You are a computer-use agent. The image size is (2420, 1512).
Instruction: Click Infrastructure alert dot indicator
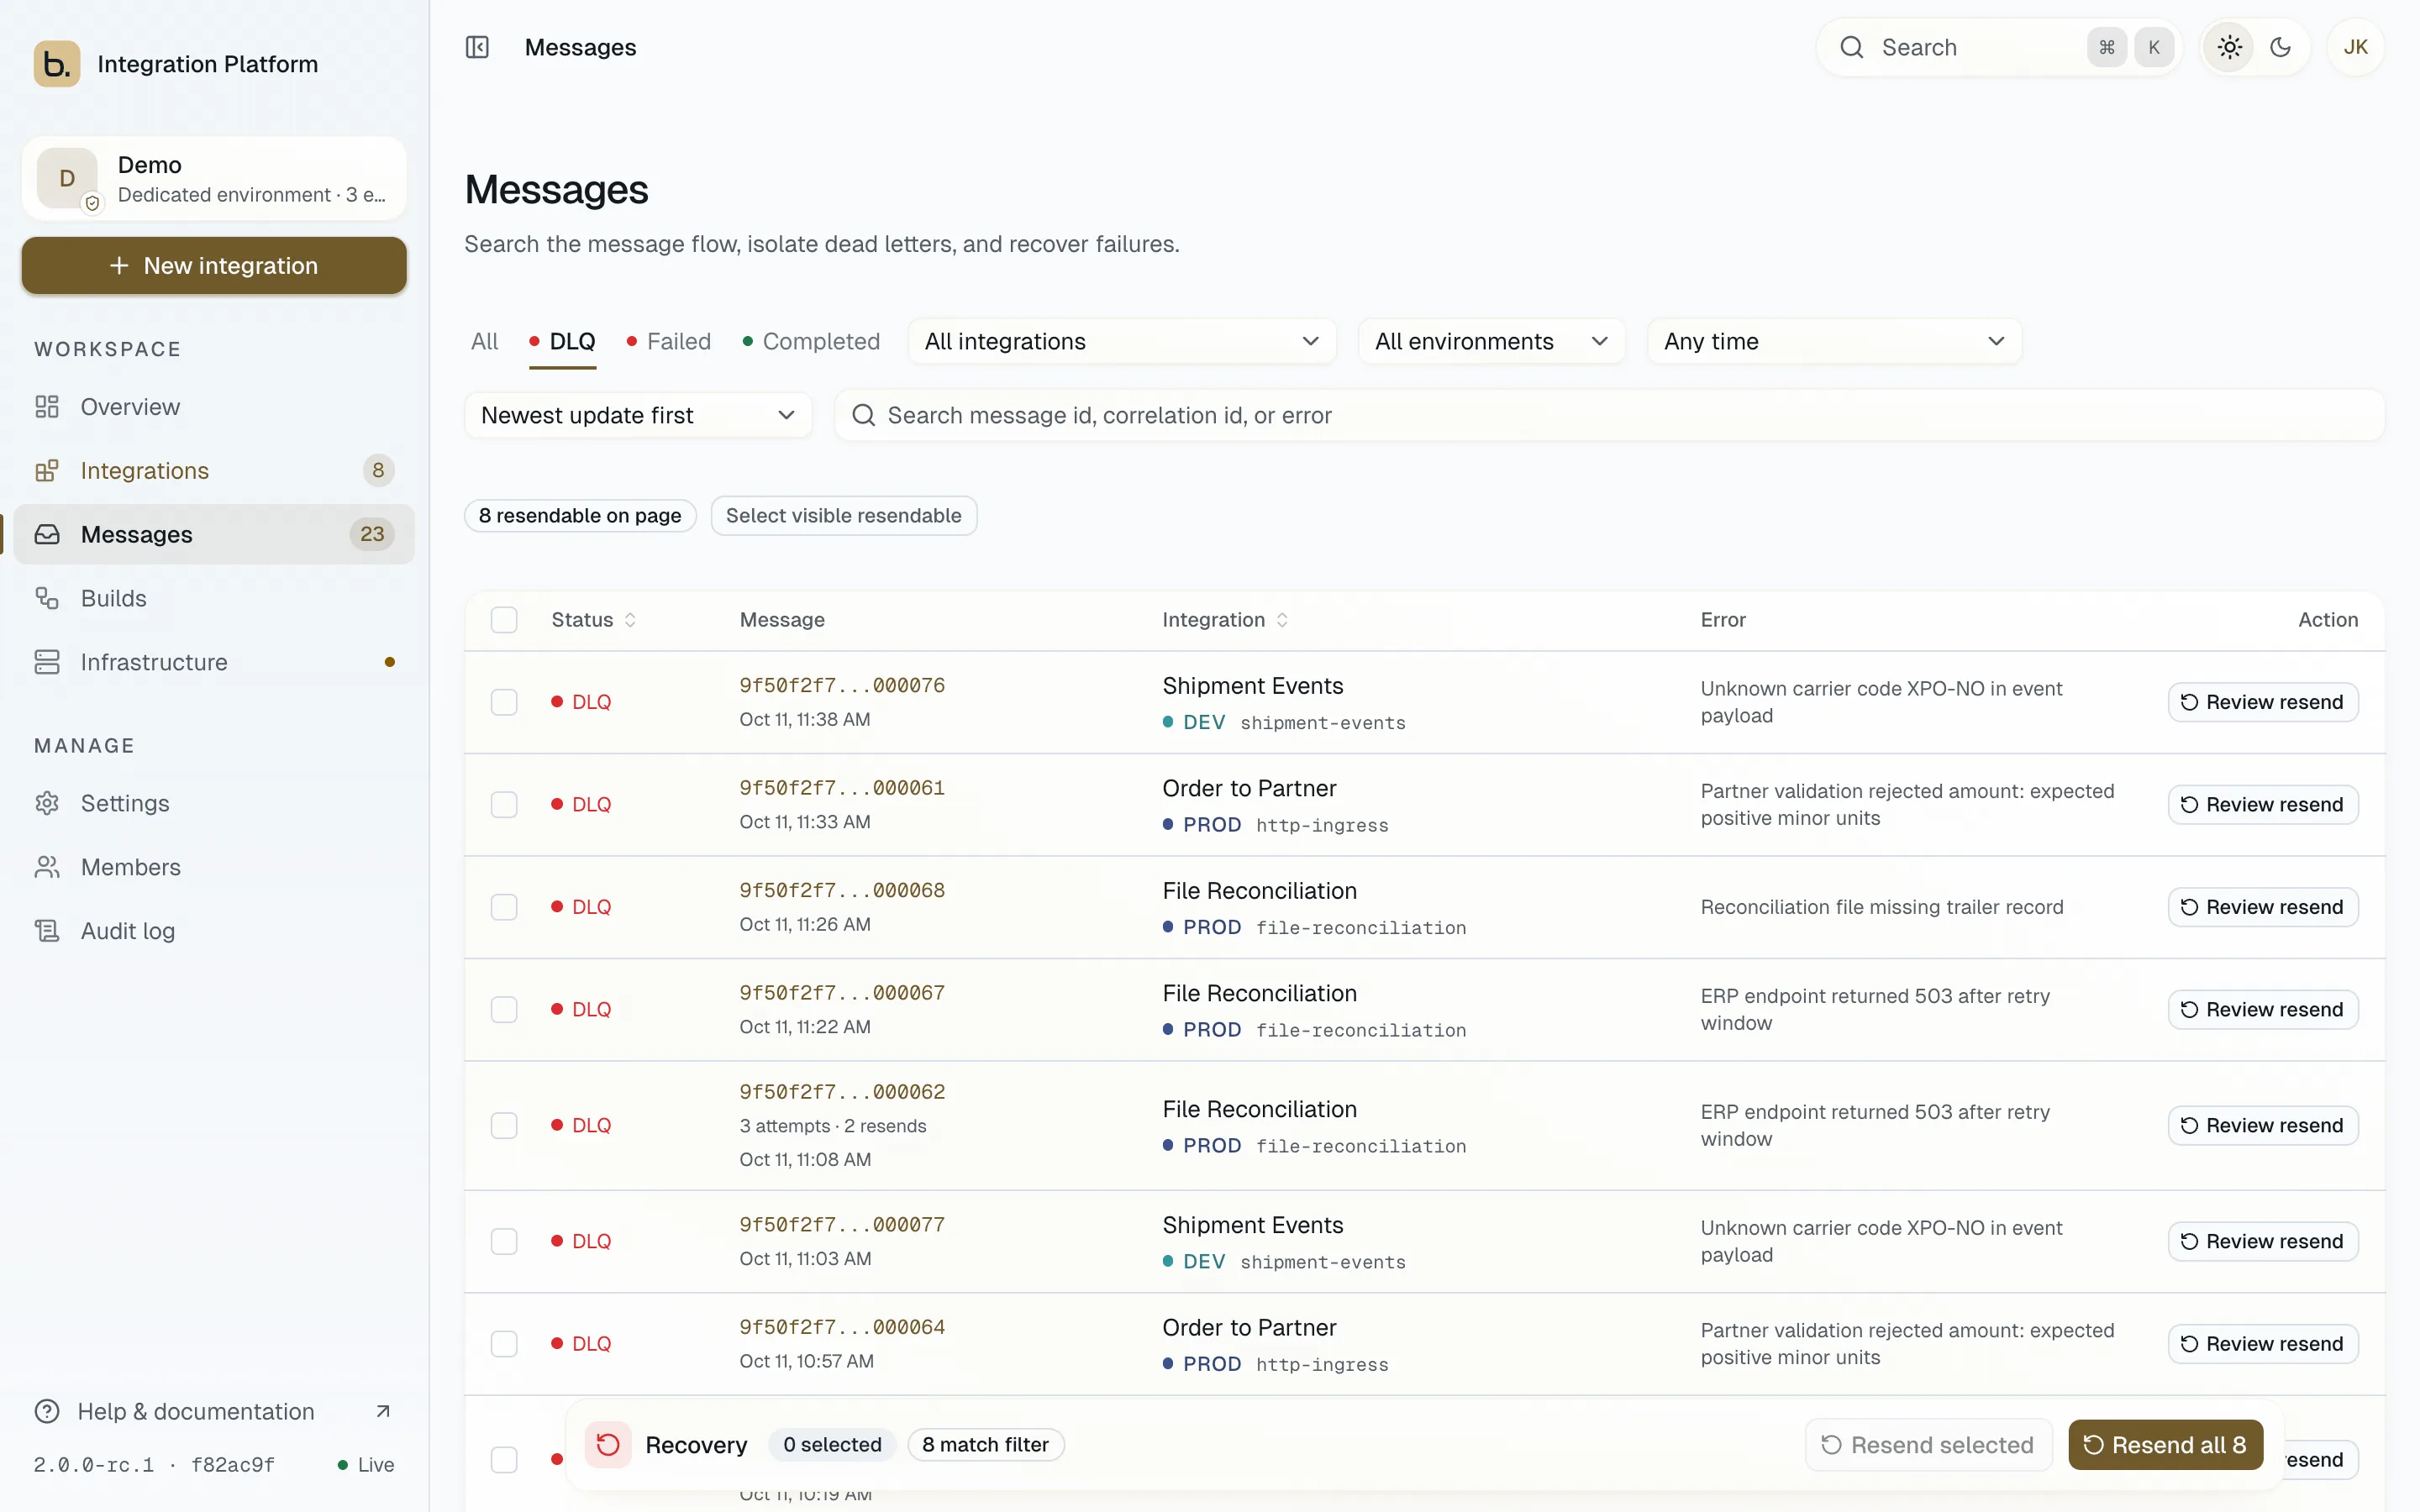(x=390, y=662)
